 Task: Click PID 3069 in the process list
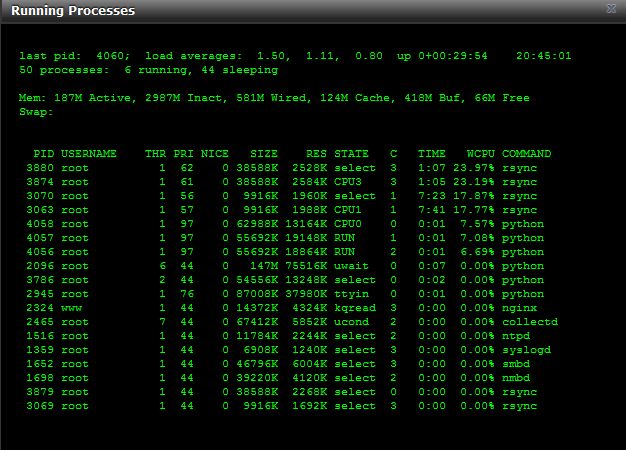coord(40,405)
